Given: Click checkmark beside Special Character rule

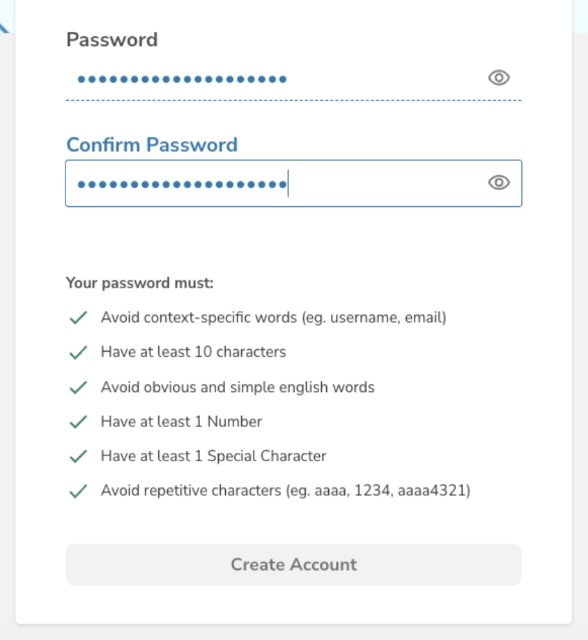Looking at the screenshot, I should click(x=78, y=456).
